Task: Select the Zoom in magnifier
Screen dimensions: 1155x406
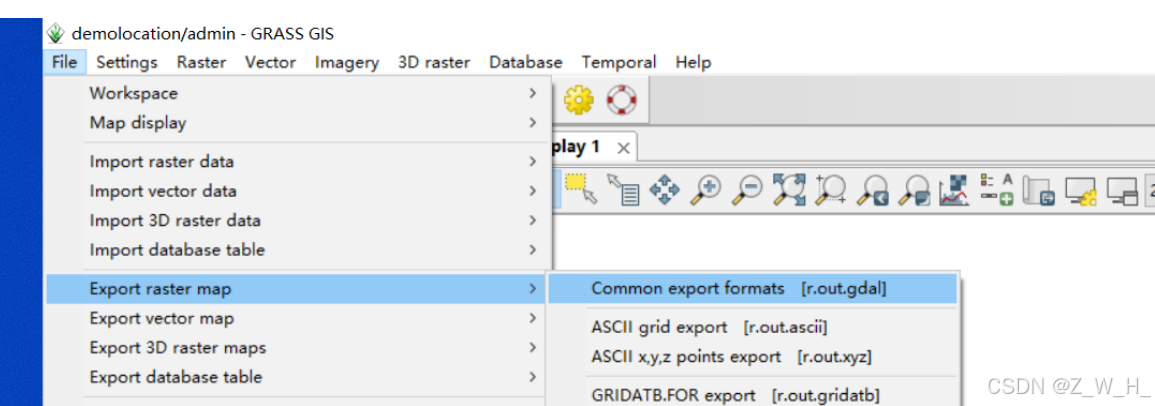Action: [x=705, y=189]
